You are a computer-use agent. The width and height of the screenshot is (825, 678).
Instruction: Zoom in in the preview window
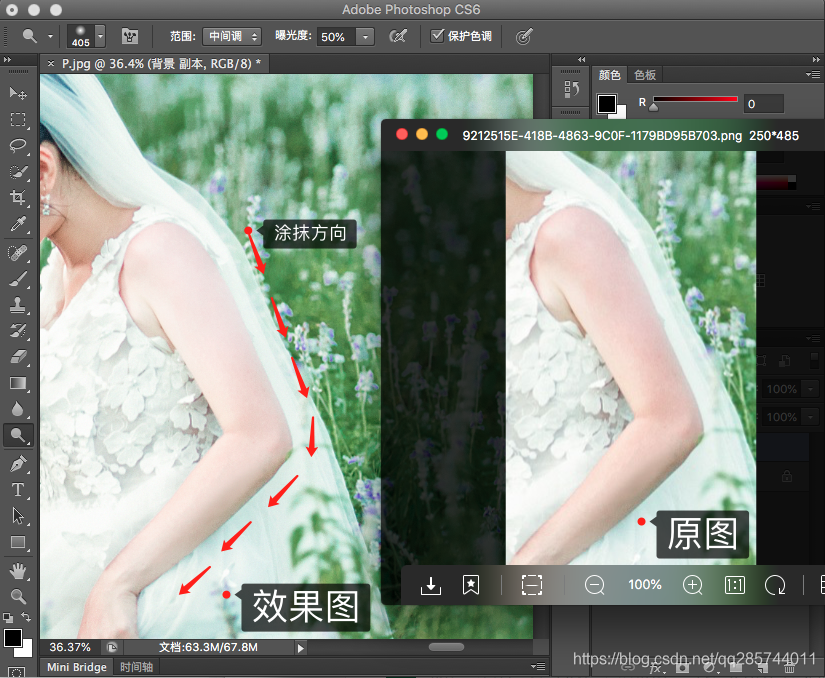pyautogui.click(x=692, y=585)
